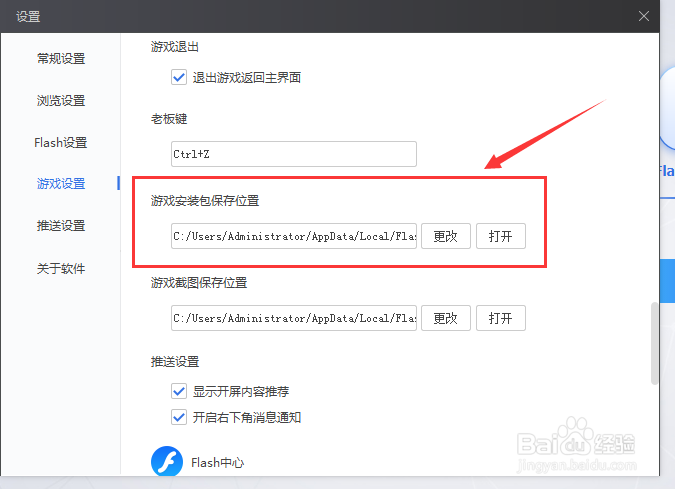Focus the 老板键 Ctrl+Z hotkey field
This screenshot has height=489, width=675.
(x=294, y=154)
